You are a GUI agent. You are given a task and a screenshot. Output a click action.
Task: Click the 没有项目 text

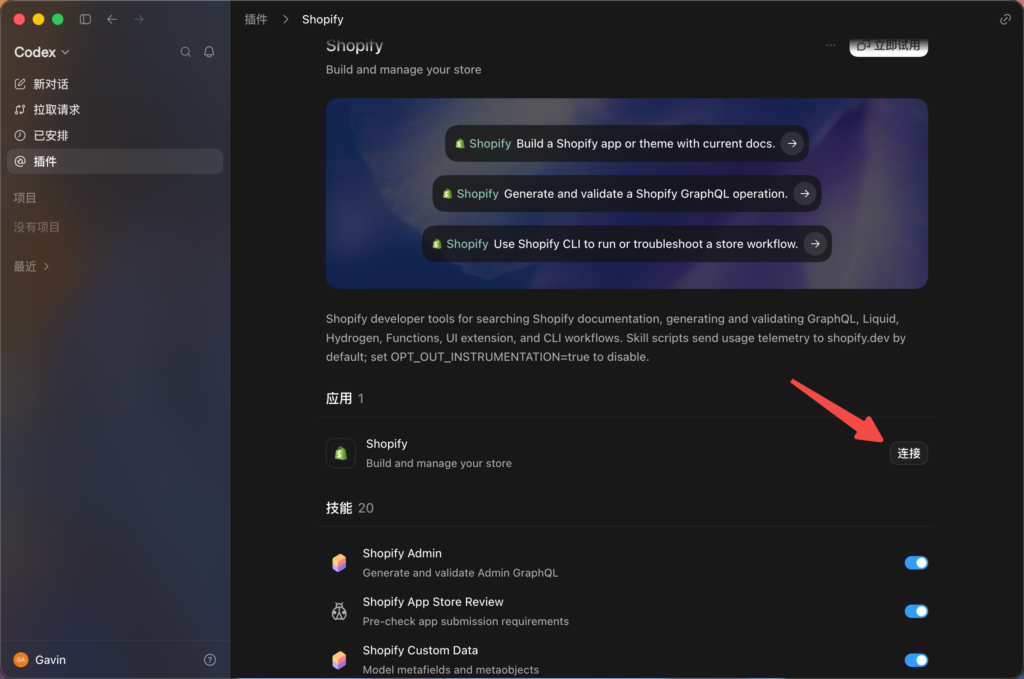coord(37,227)
